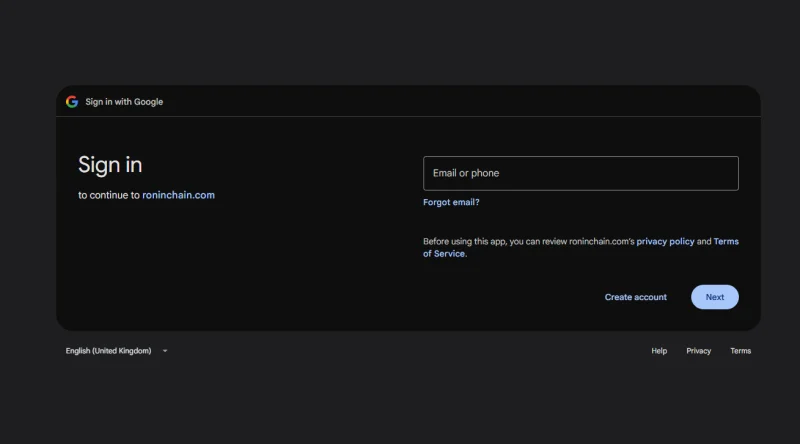Open the roninchain.com link
The width and height of the screenshot is (800, 444).
(x=179, y=195)
